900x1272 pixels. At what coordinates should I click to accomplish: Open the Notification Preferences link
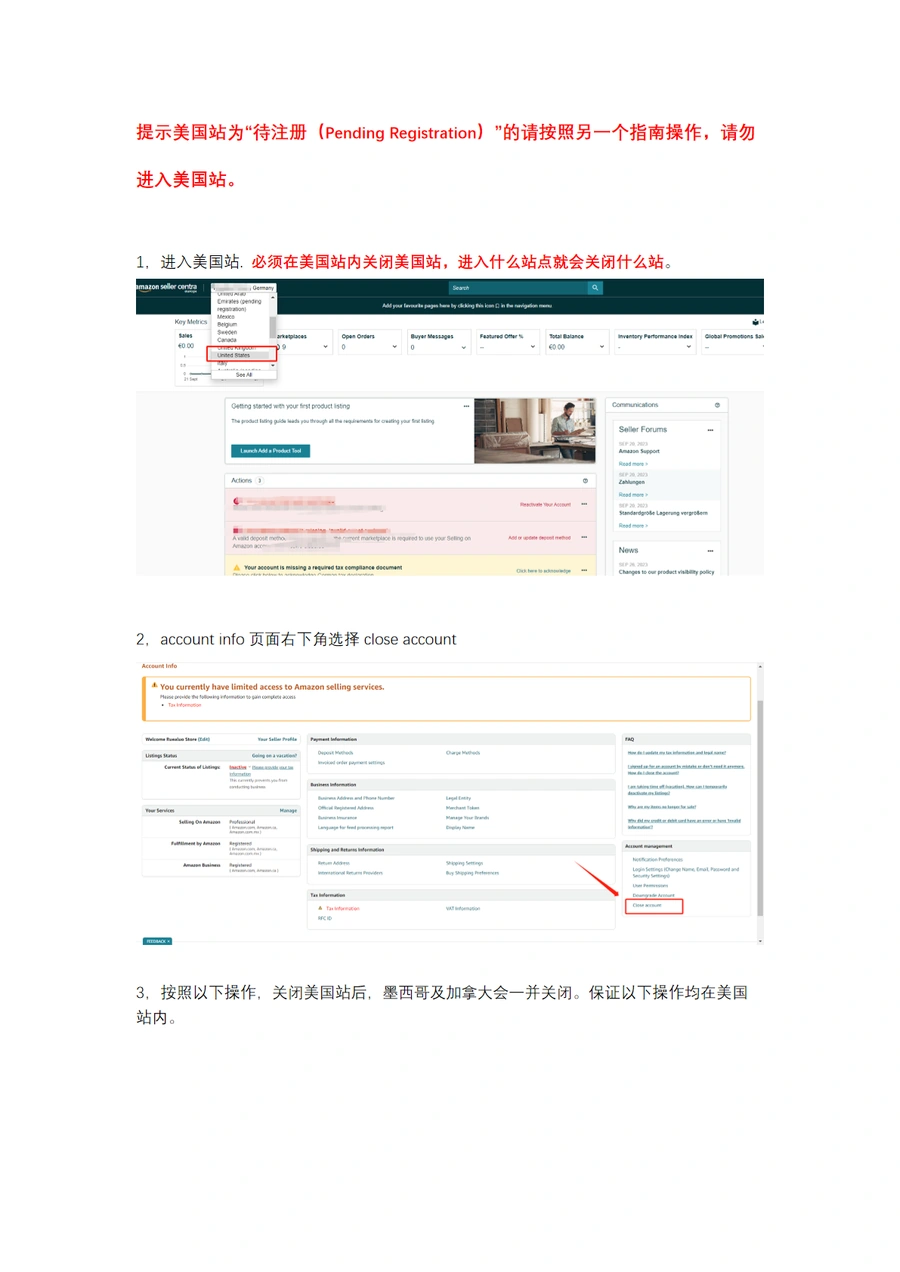pos(657,859)
